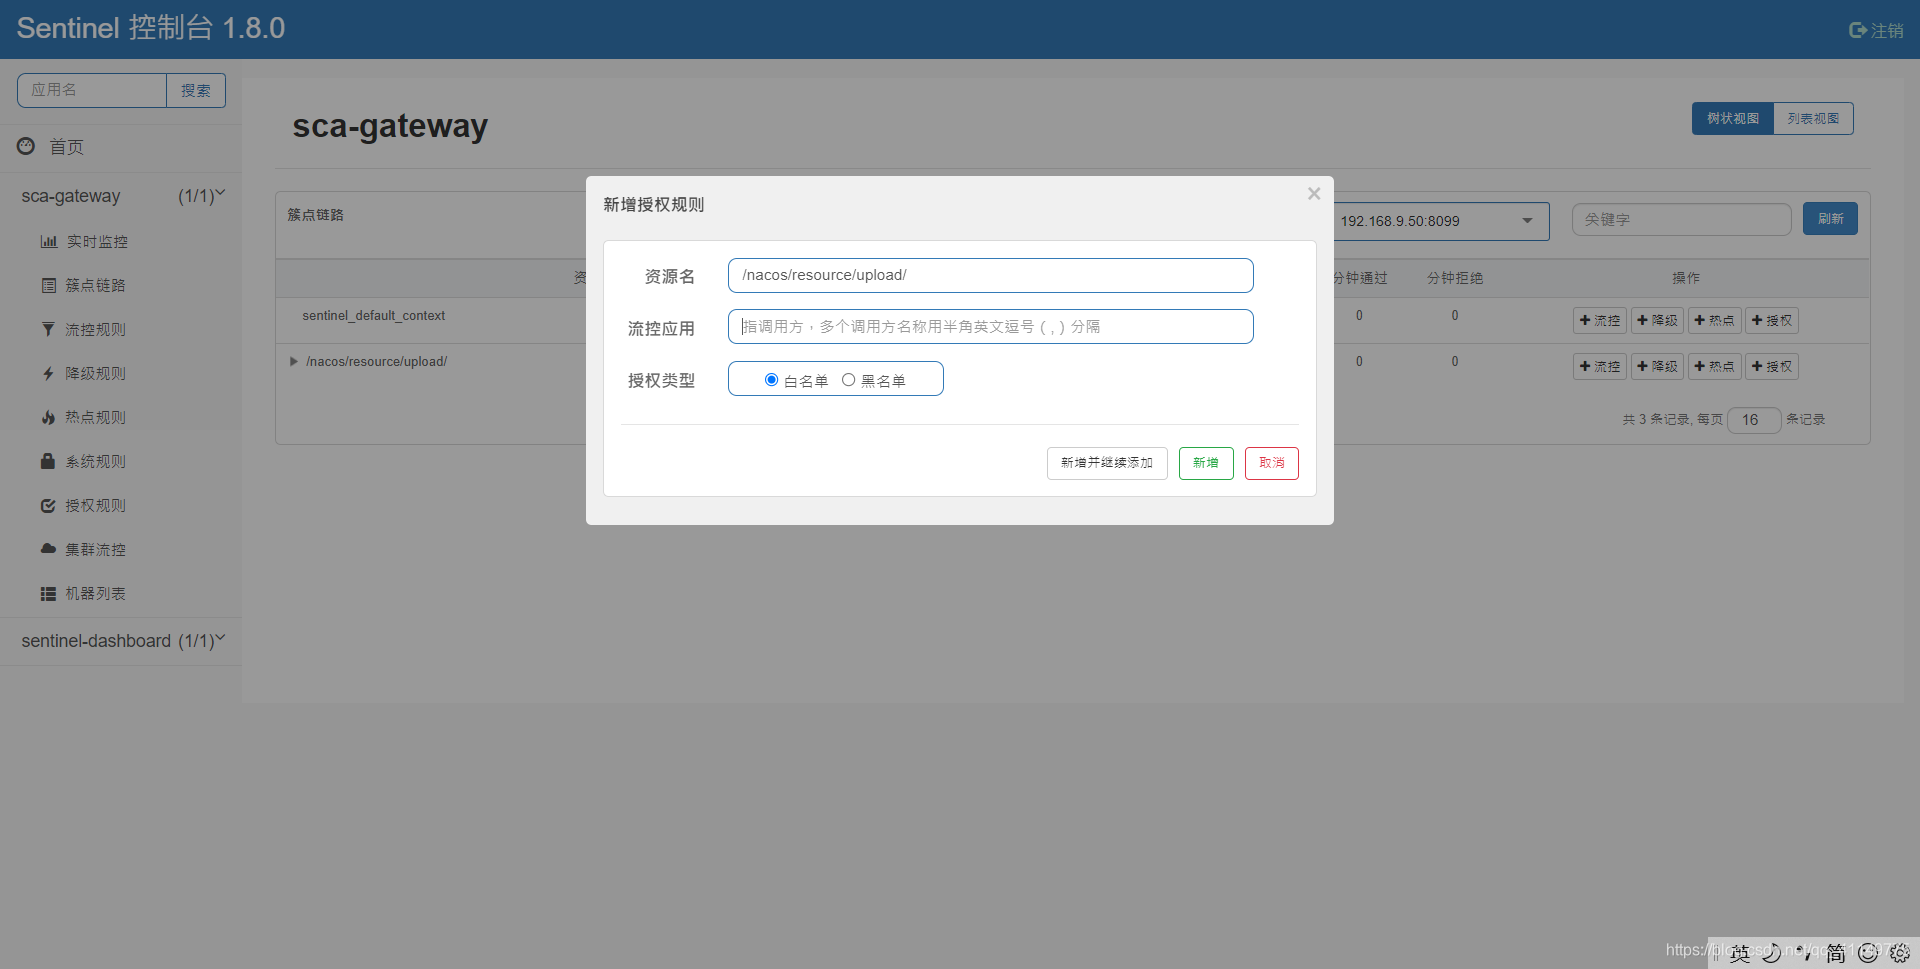
Task: Click the green add (新增) button
Action: point(1206,463)
